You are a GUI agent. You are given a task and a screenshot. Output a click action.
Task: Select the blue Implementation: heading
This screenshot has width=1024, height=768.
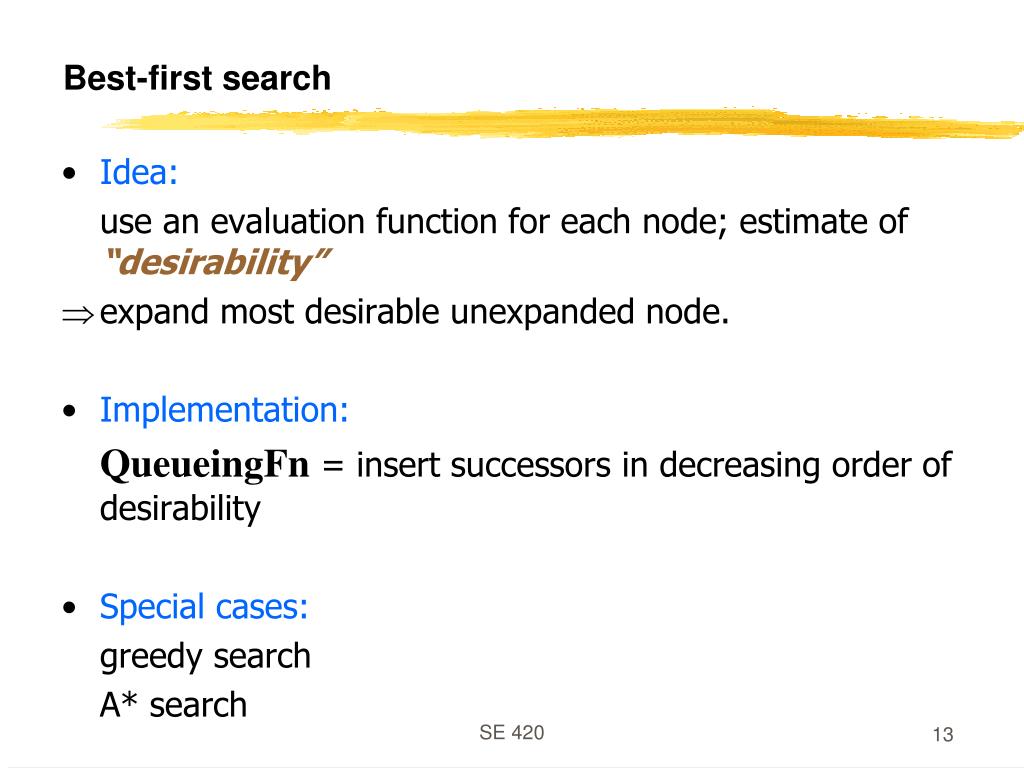(x=224, y=411)
